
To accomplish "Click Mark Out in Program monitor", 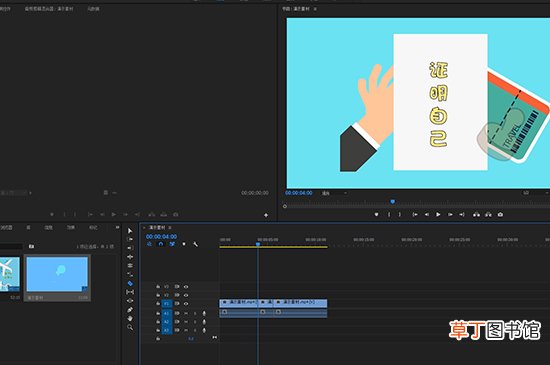I will point(400,214).
